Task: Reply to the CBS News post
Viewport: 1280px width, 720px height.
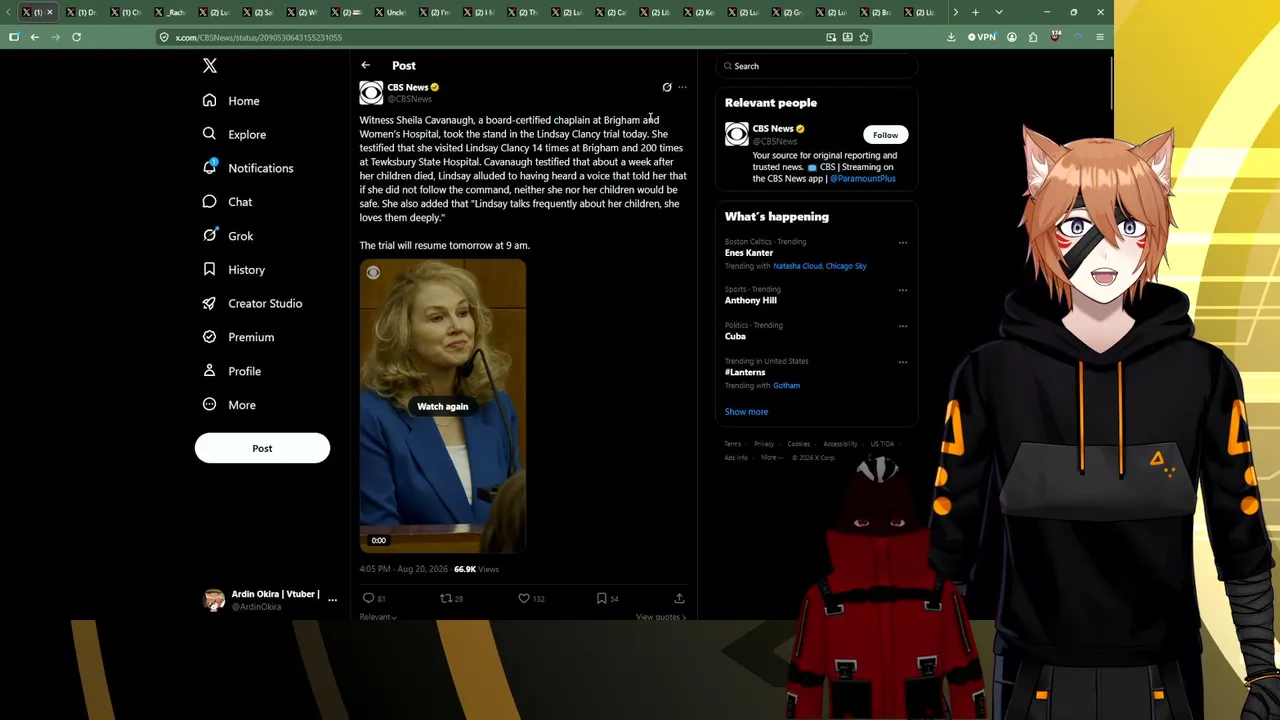Action: [373, 598]
